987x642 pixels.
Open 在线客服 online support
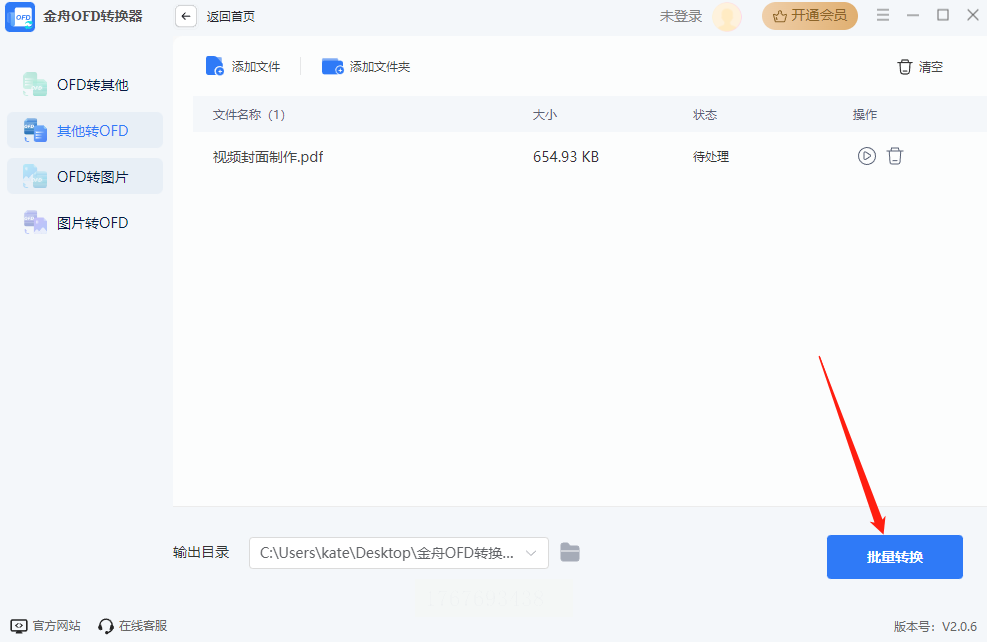coord(143,626)
